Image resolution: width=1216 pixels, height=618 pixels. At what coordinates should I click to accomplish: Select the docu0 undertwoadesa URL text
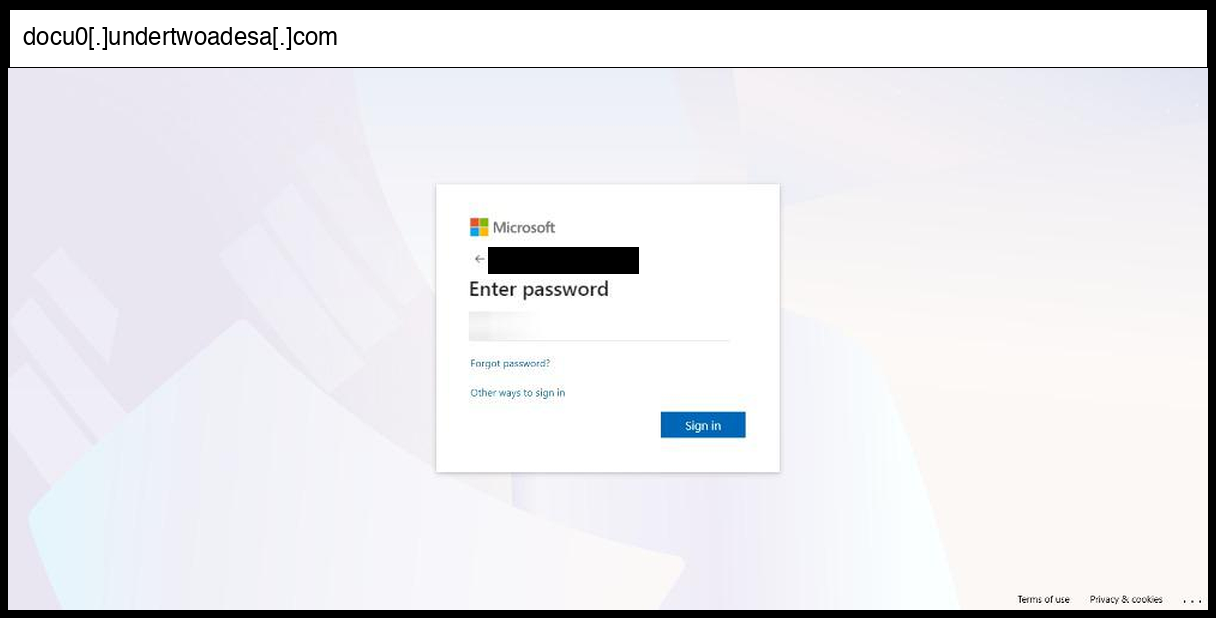click(180, 38)
